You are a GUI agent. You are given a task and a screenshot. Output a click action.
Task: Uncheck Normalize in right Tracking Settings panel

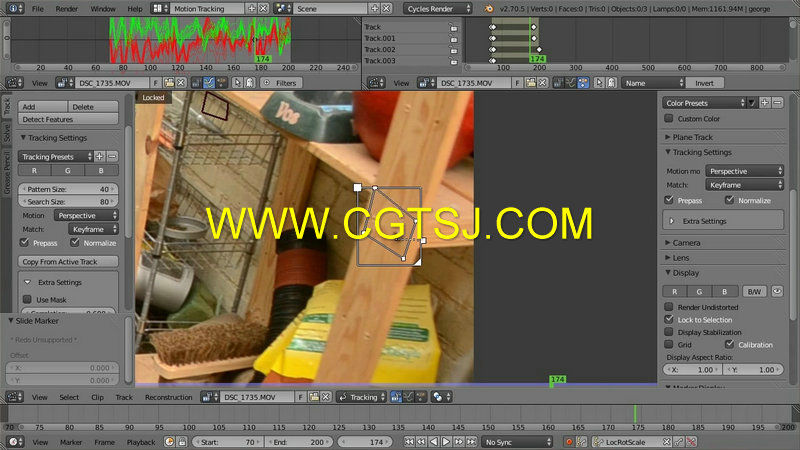tap(730, 200)
